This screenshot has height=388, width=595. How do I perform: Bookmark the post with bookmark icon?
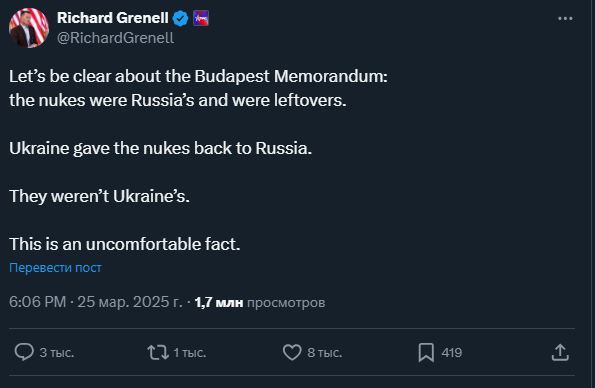[426, 353]
